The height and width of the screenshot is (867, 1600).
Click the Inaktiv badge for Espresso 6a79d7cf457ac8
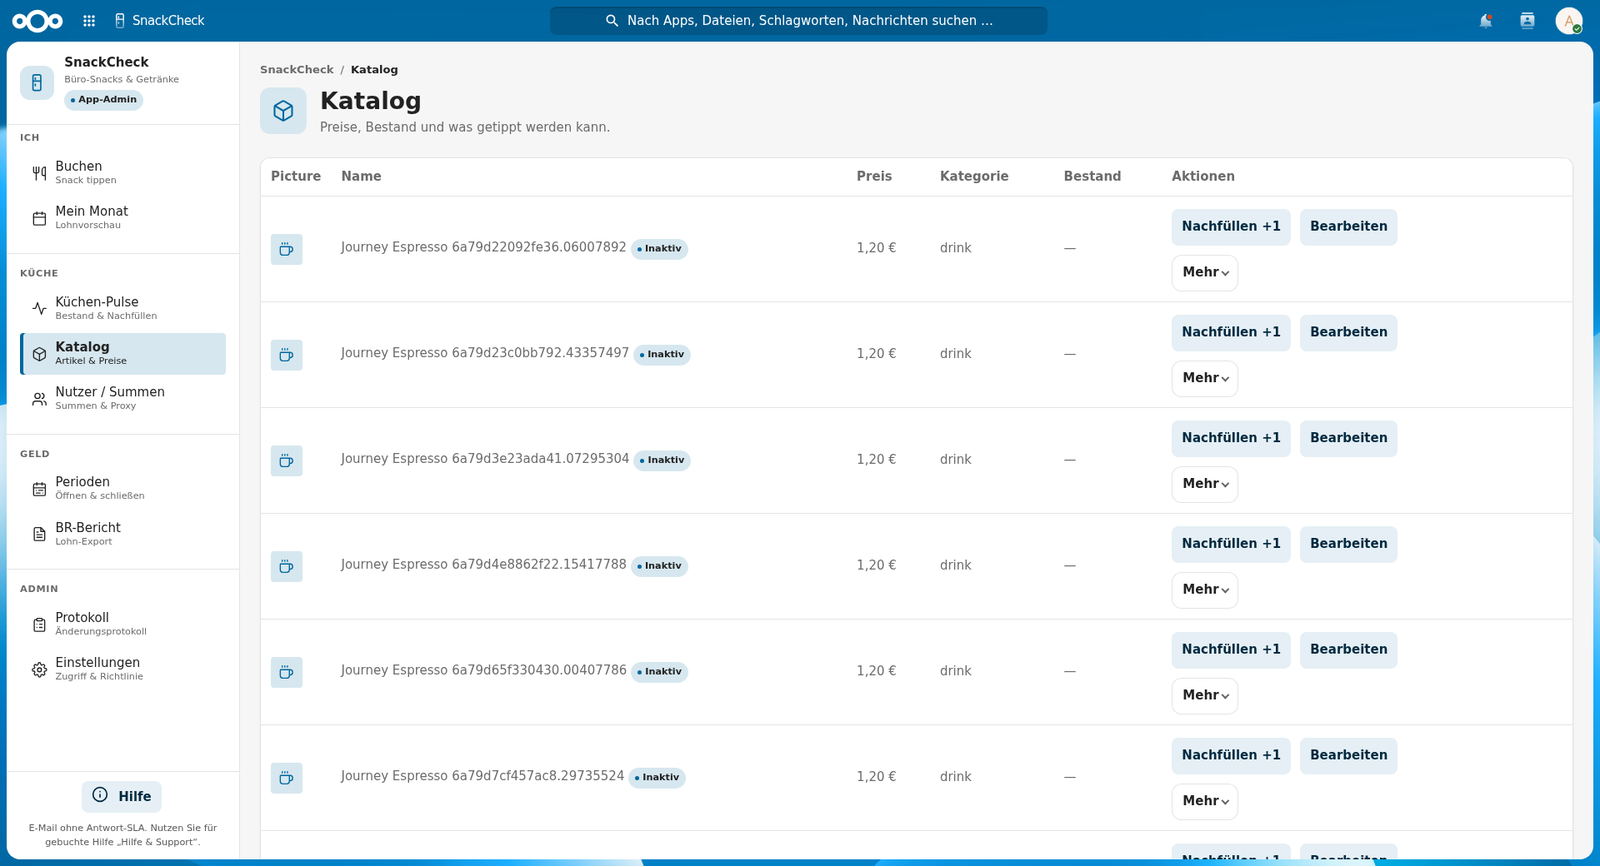(x=657, y=778)
